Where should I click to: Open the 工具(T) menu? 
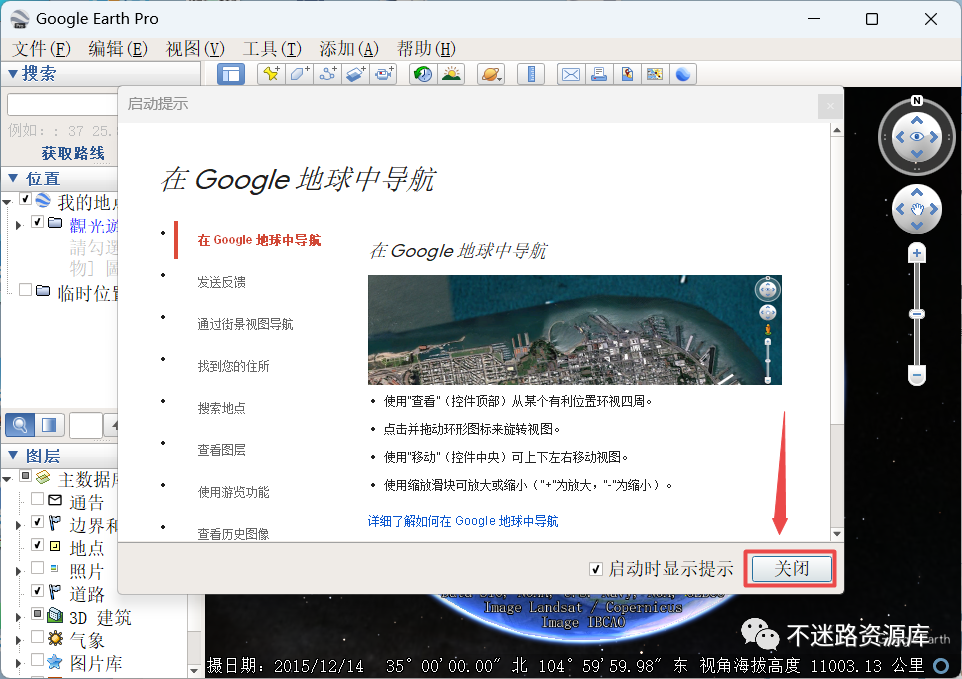pos(272,48)
